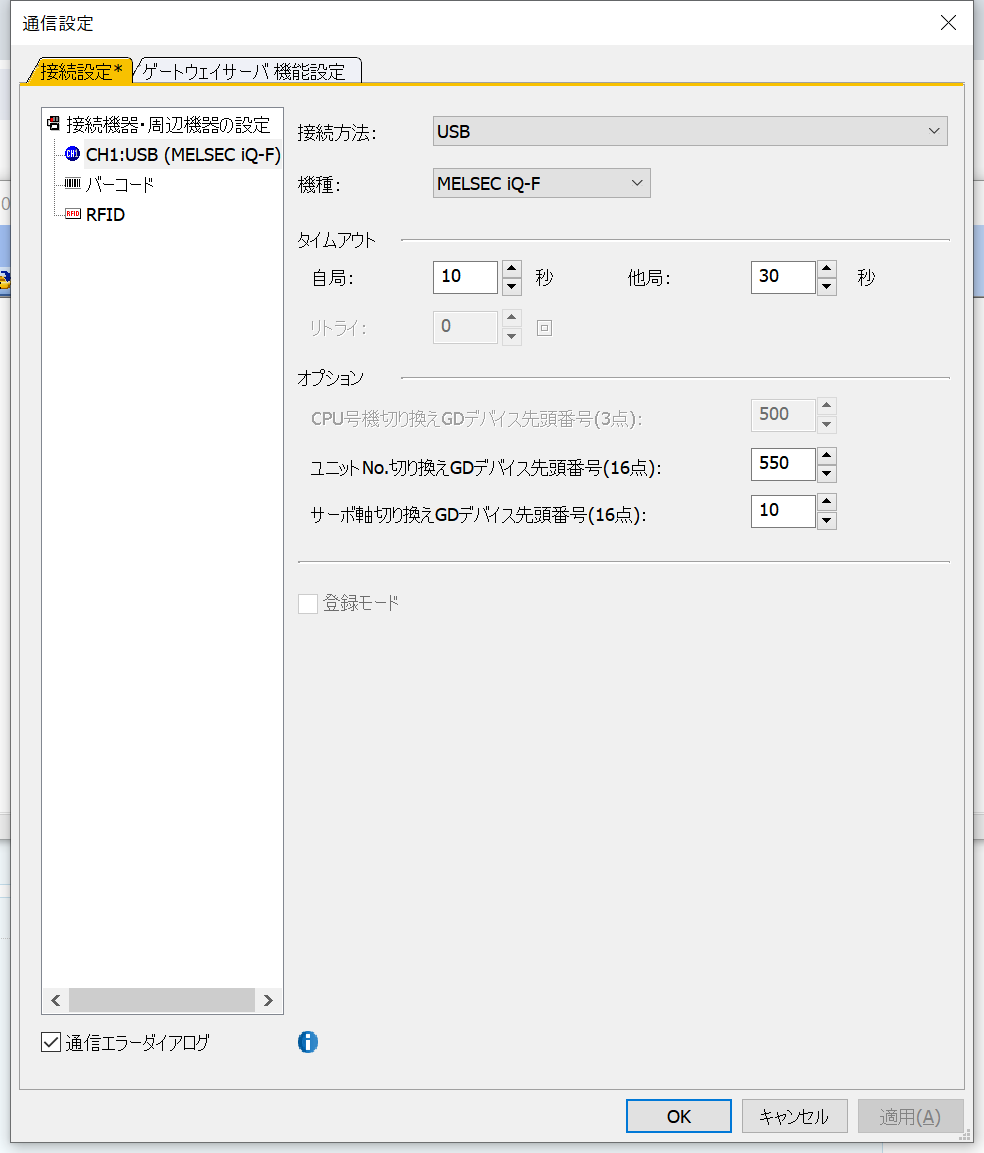This screenshot has width=984, height=1153.
Task: Open the 接続方法 USB dropdown
Action: 690,131
